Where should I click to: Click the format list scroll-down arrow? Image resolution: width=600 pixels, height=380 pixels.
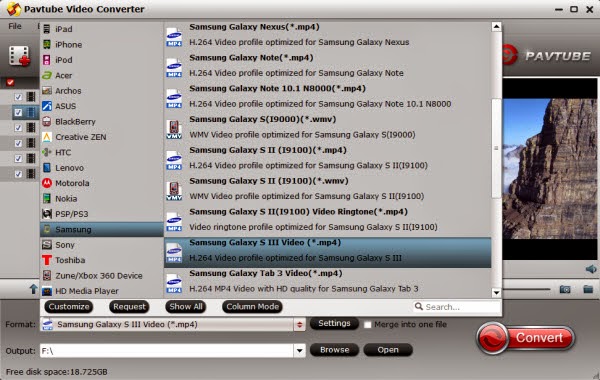click(x=496, y=293)
